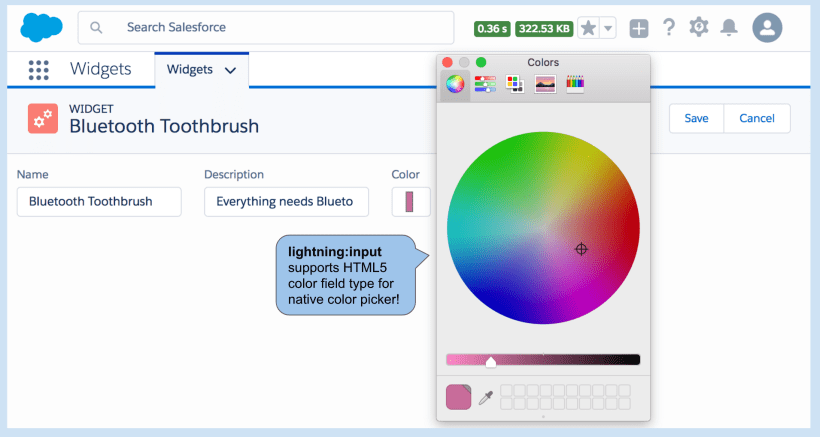Select the color wheel picker tab

coord(455,84)
